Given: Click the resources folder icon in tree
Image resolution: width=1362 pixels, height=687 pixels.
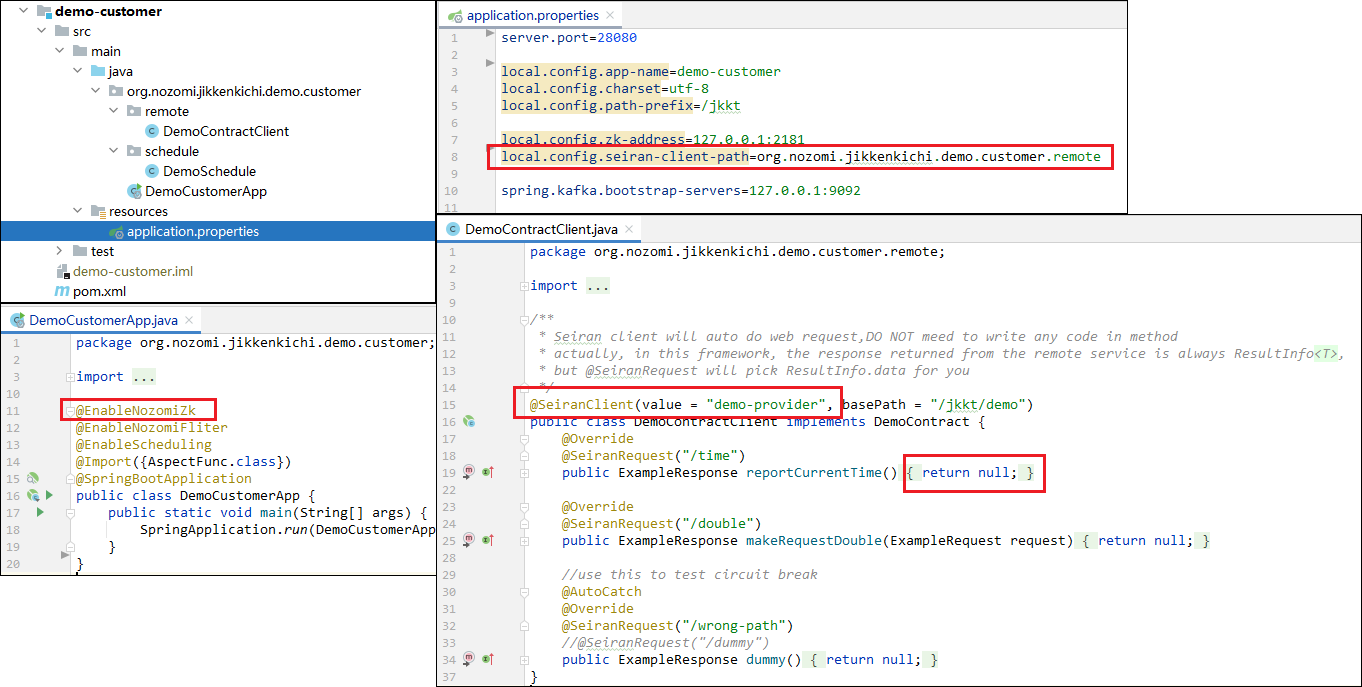Looking at the screenshot, I should pos(97,211).
